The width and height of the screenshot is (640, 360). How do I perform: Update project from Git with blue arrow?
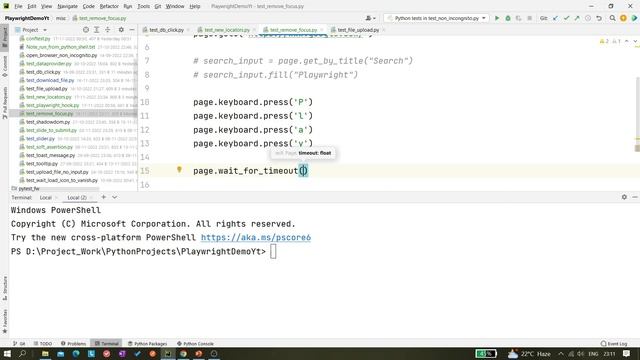(555, 18)
